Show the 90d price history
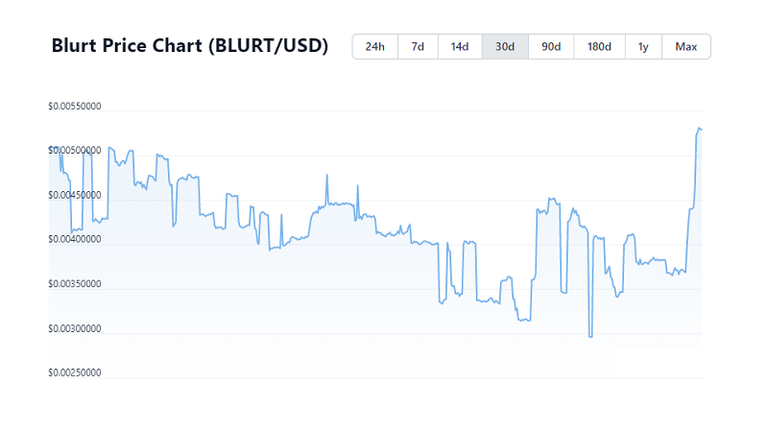The image size is (768, 432). coord(551,47)
